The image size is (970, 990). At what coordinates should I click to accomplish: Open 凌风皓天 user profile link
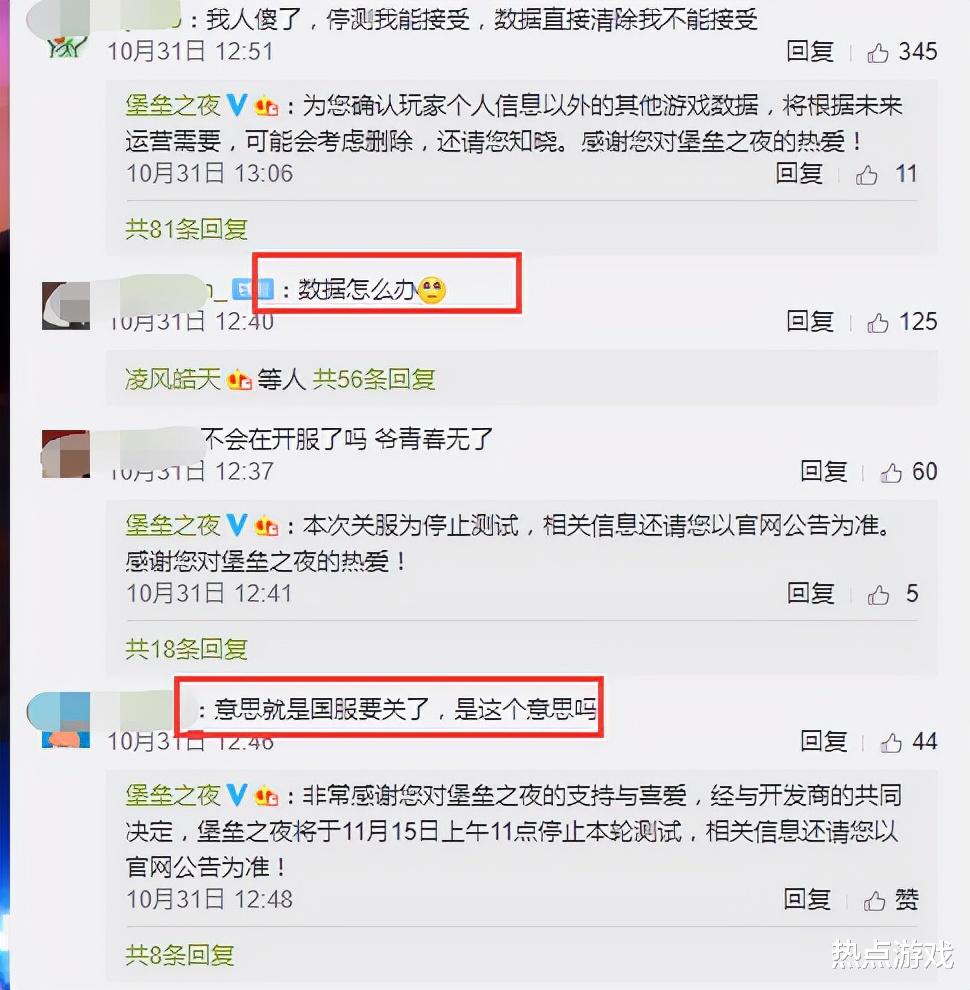172,379
